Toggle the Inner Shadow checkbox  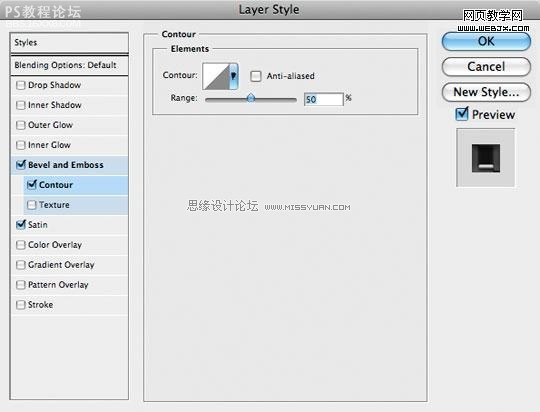click(21, 105)
